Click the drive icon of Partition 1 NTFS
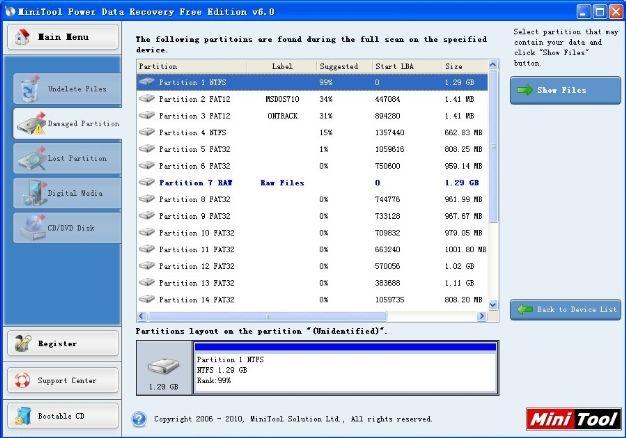This screenshot has height=438, width=626. coord(147,82)
